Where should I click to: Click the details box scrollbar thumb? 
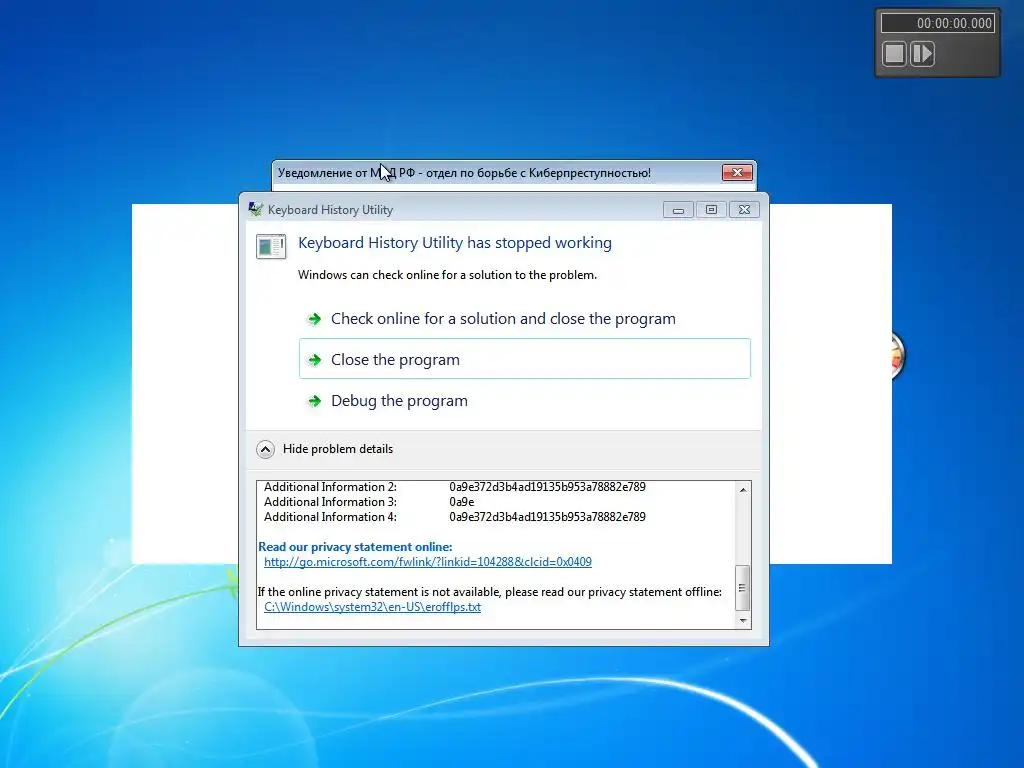(x=743, y=588)
